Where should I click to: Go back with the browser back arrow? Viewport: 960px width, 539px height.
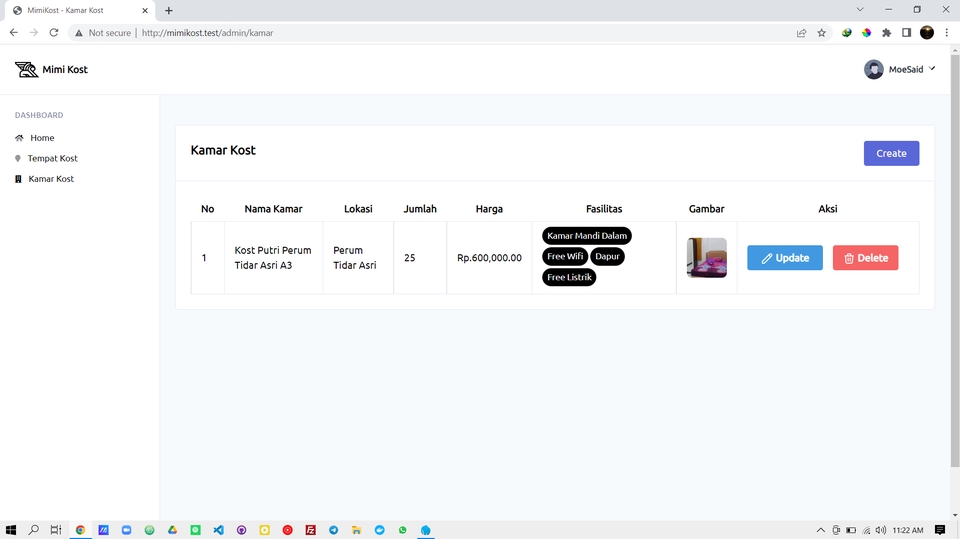point(13,32)
